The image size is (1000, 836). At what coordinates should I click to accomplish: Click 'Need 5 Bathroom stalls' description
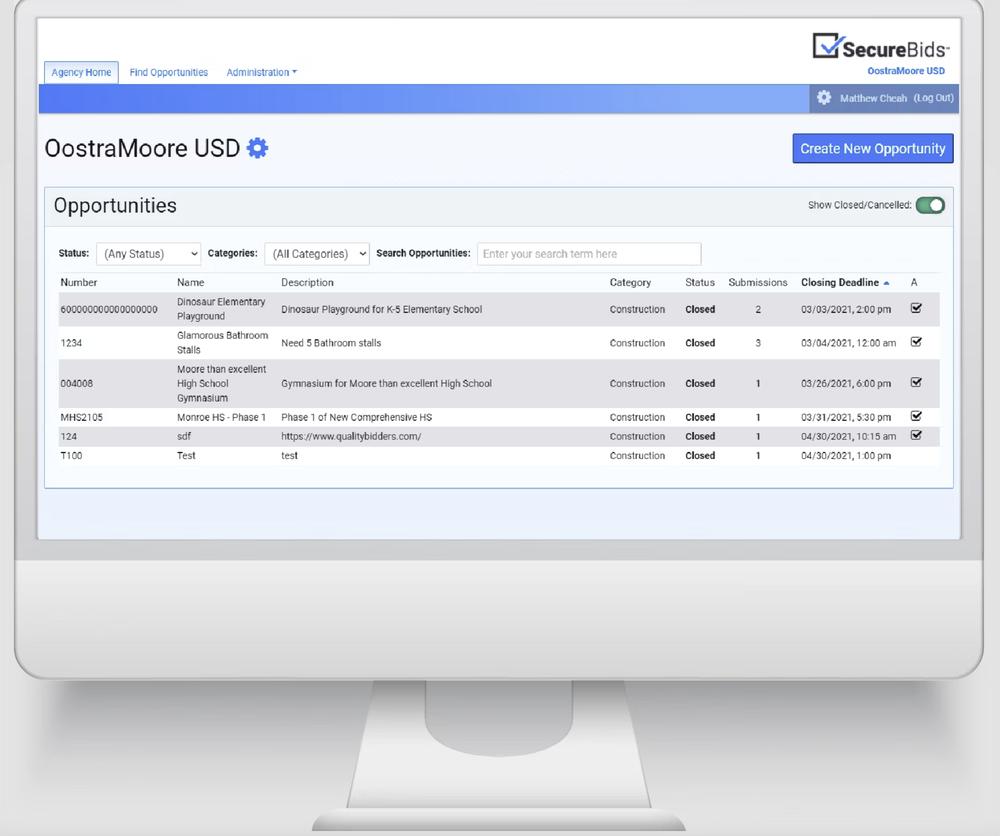click(331, 343)
